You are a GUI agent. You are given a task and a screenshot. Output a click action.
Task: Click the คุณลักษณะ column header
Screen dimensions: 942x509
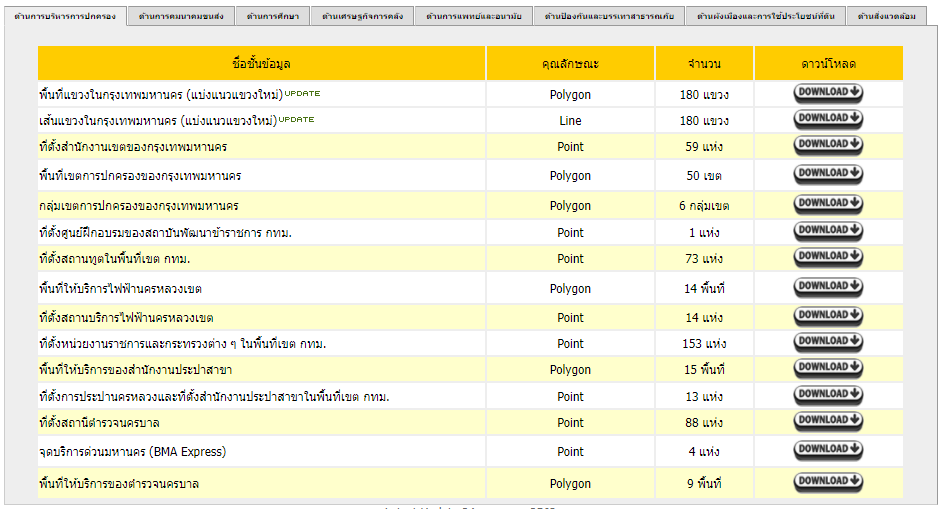[570, 63]
